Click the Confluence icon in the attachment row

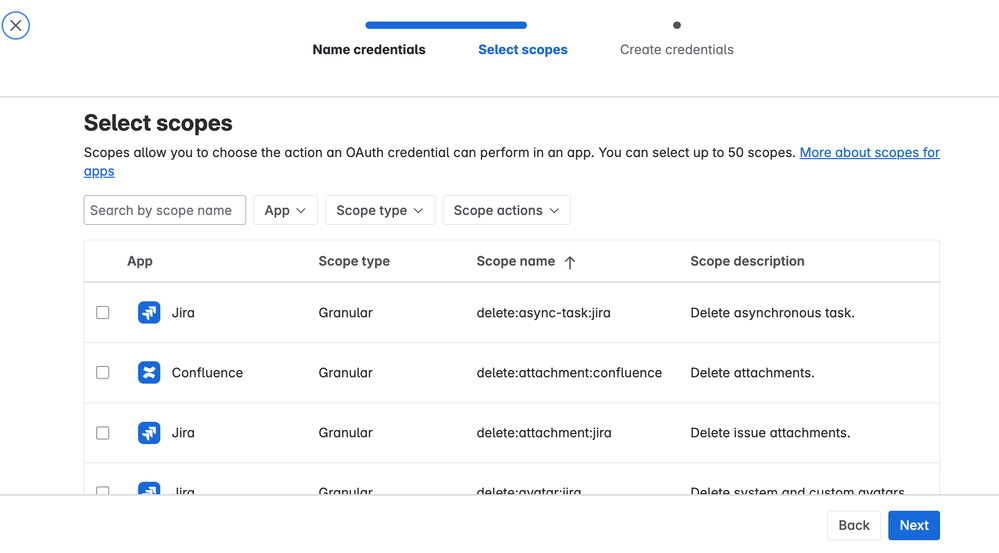[x=149, y=373]
